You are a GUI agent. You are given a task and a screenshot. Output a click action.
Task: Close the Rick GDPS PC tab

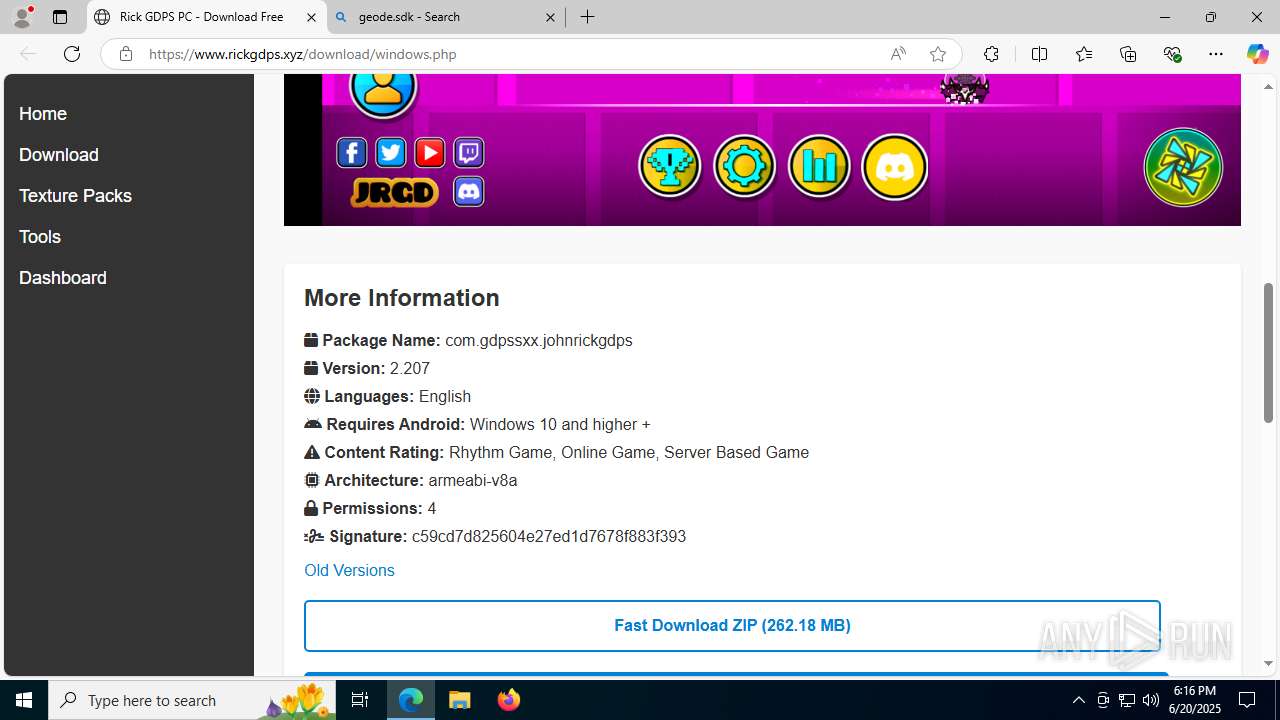(311, 17)
